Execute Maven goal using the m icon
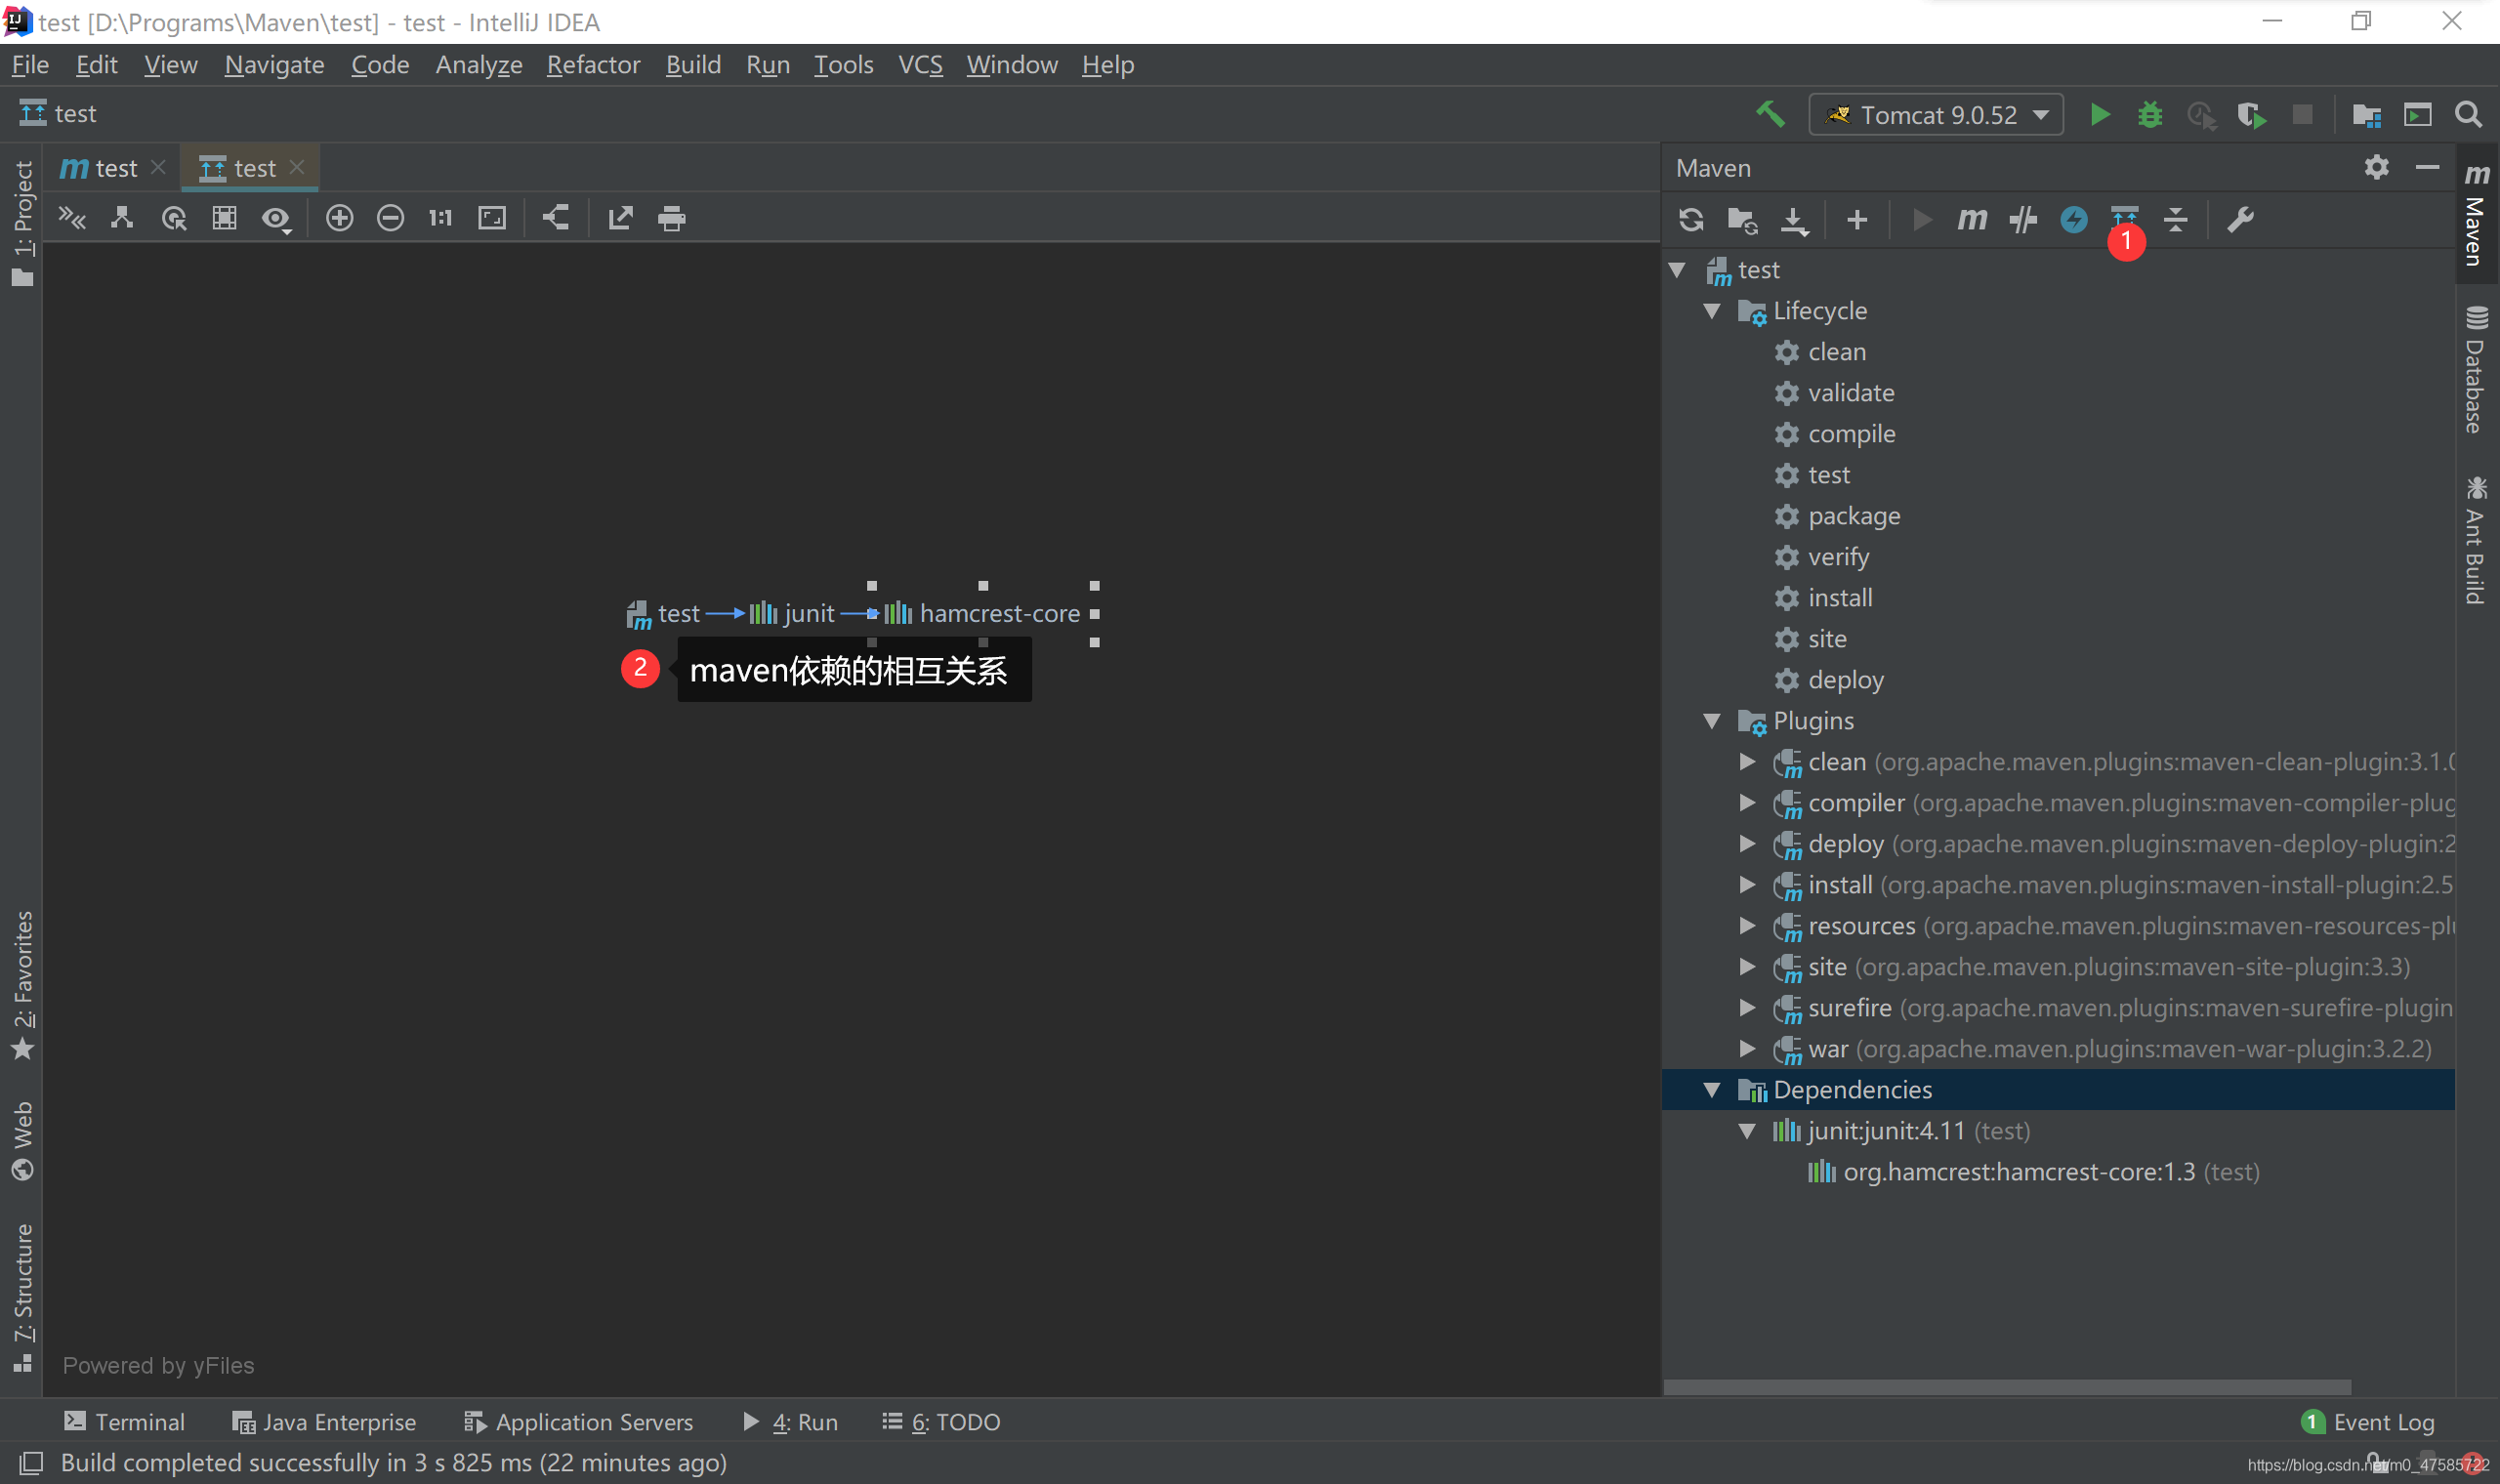This screenshot has height=1484, width=2500. (x=1971, y=219)
